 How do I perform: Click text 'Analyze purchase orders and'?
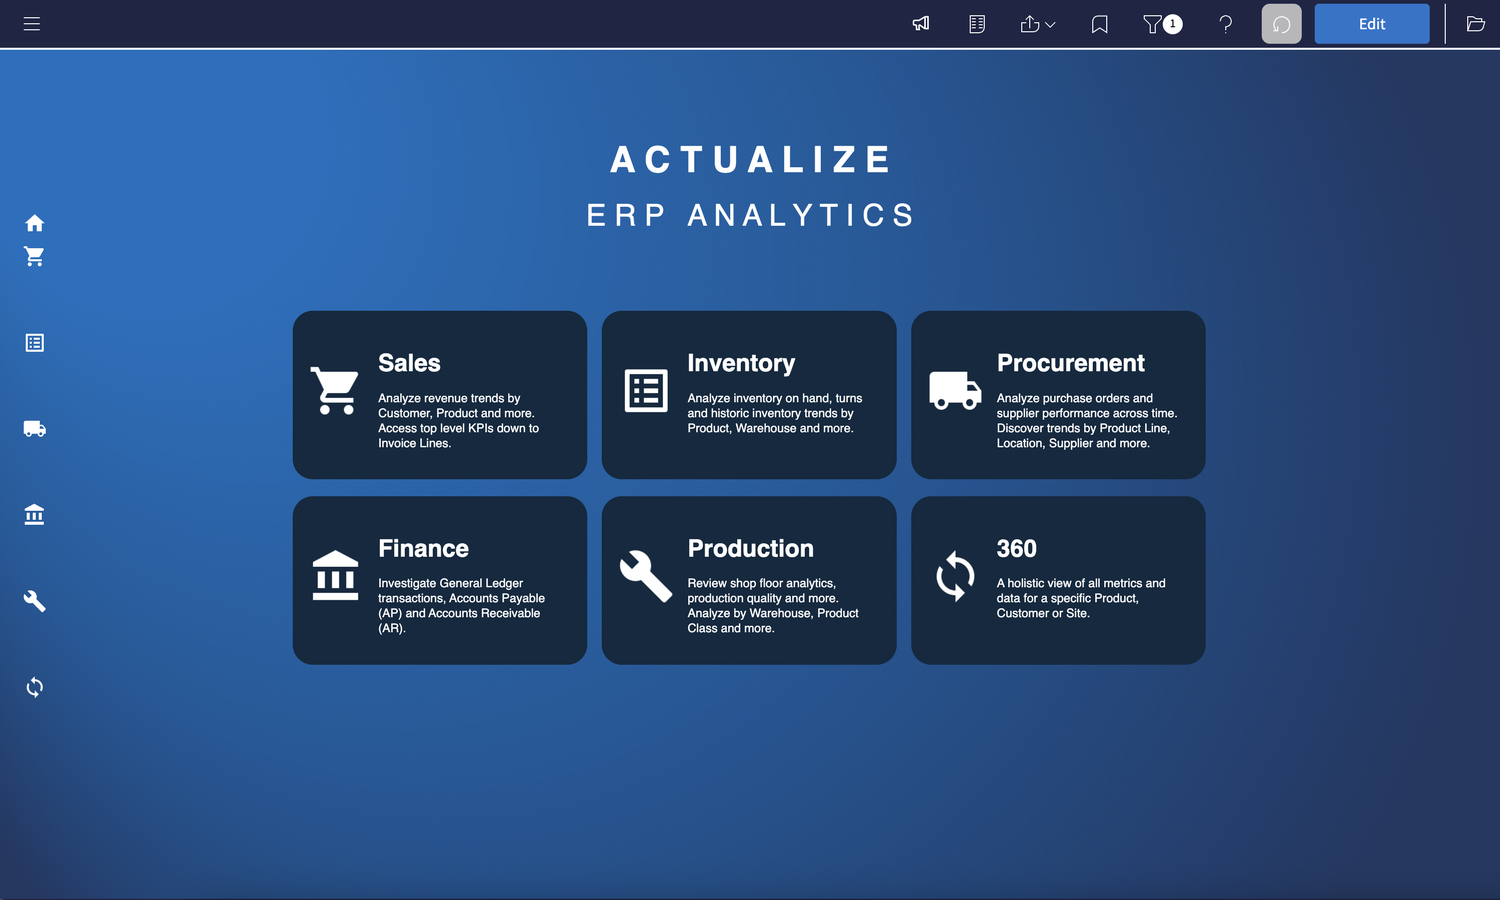pos(1074,398)
